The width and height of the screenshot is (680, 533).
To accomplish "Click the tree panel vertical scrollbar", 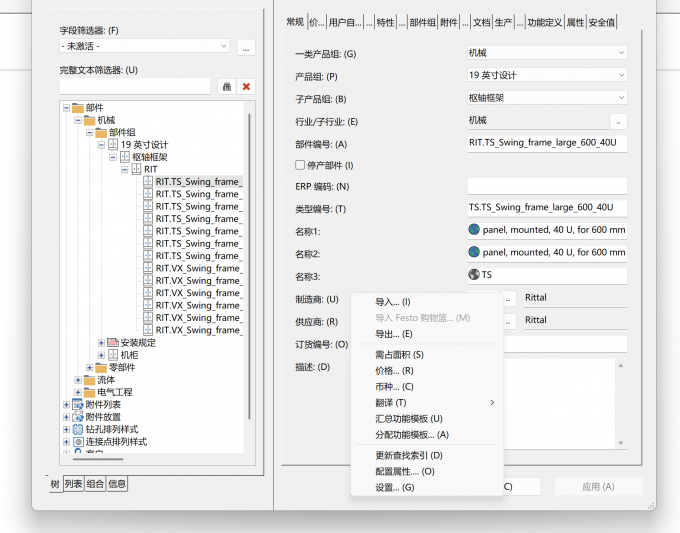I will (249, 266).
